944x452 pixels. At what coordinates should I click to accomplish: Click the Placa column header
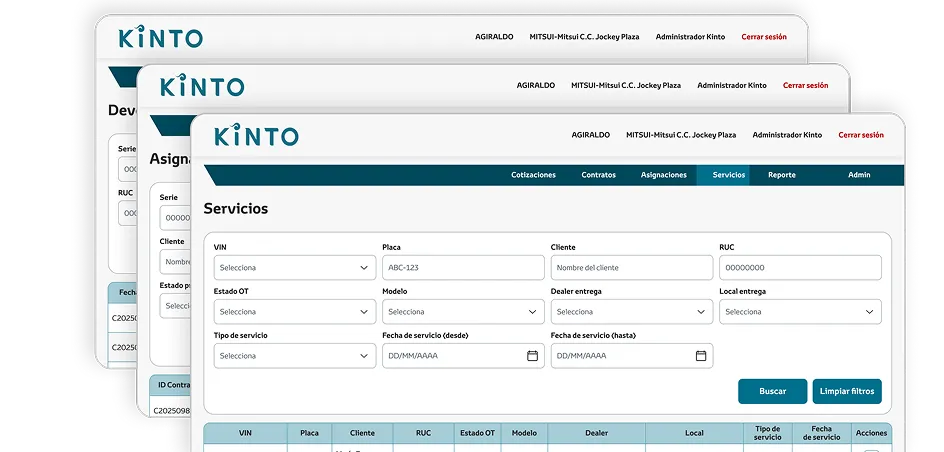point(309,433)
